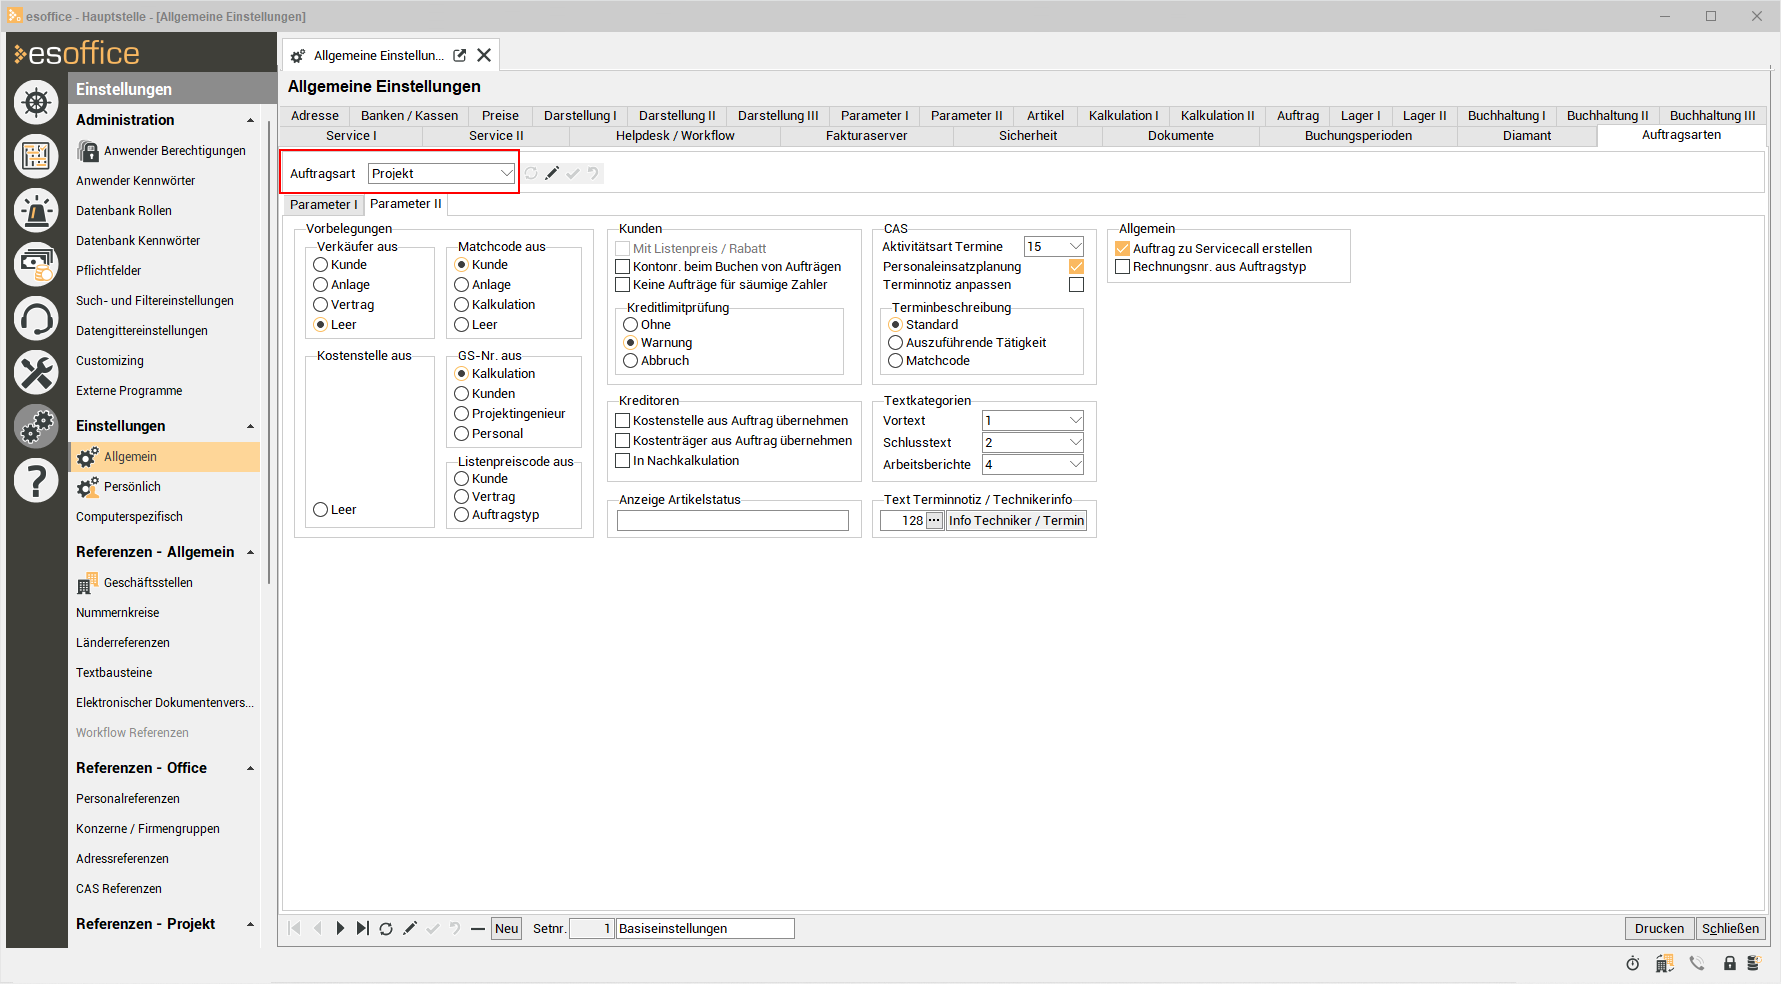Screen dimensions: 1781x984
Task: Select Terminbeschreibung Matchcode option
Action: (896, 361)
